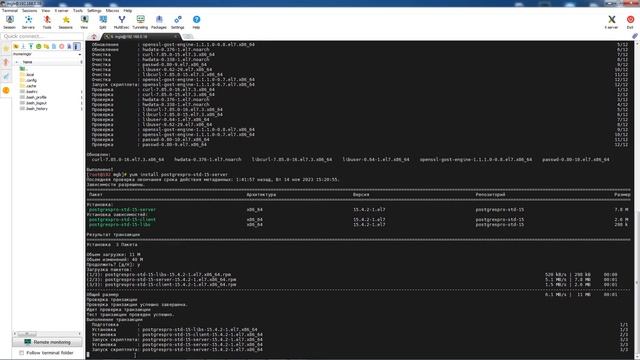Select the .bash_logout file
Viewport: 640px width, 360px height.
pos(33,103)
